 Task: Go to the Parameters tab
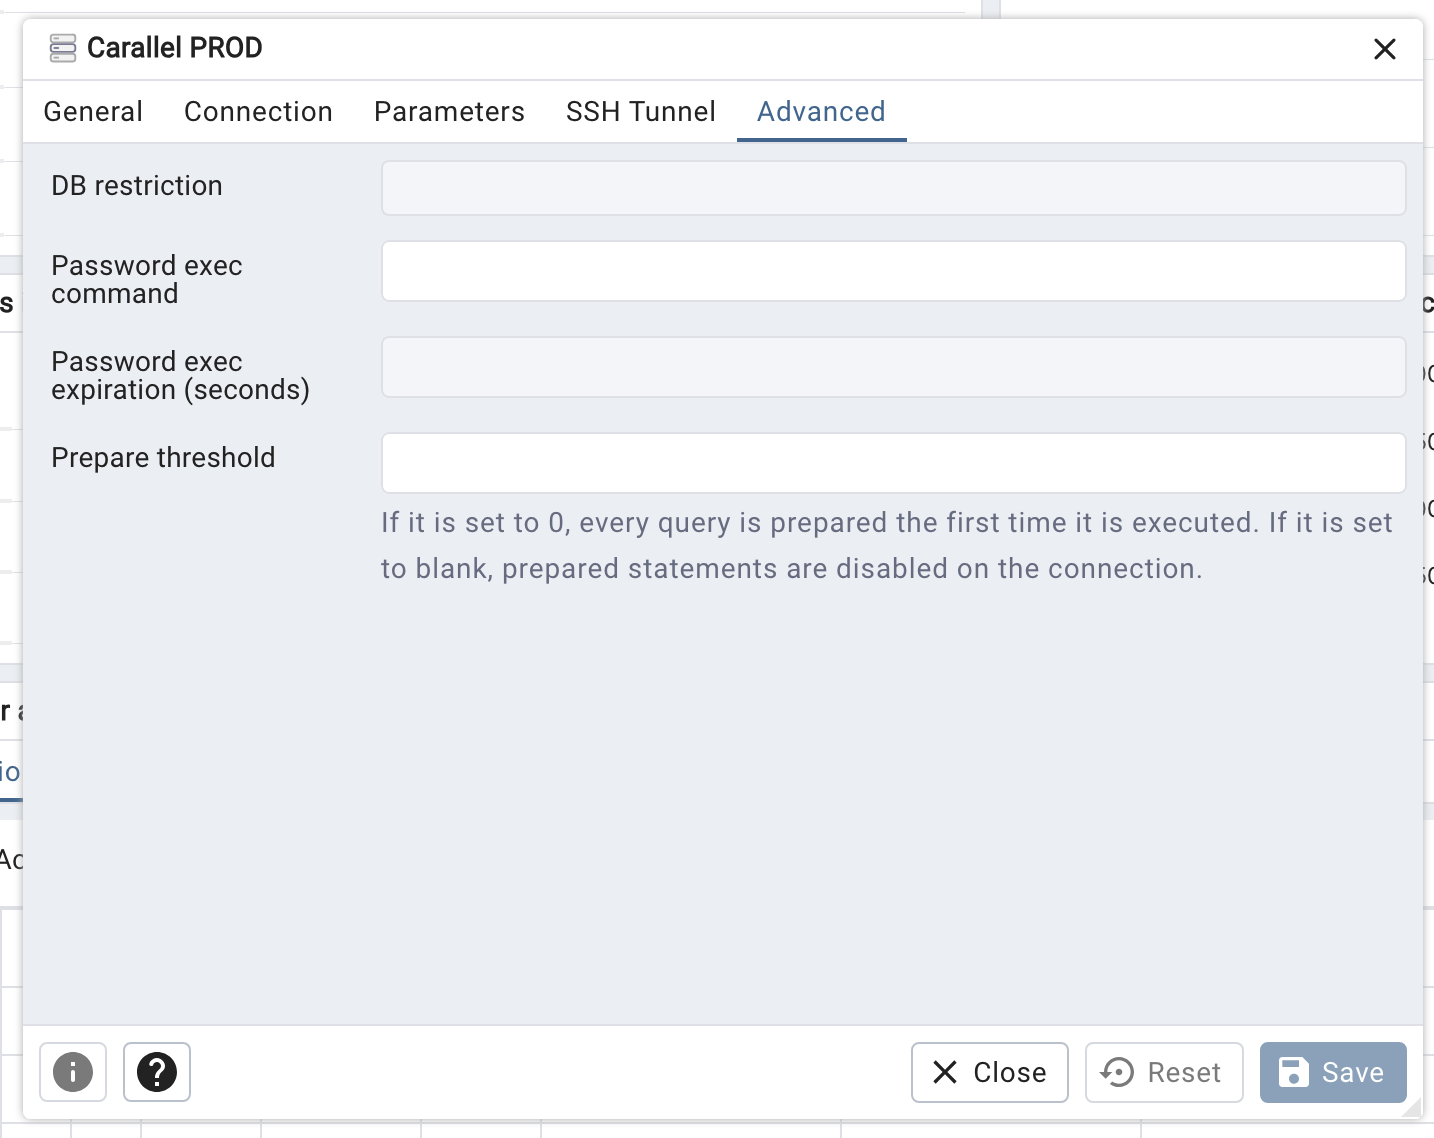point(449,112)
